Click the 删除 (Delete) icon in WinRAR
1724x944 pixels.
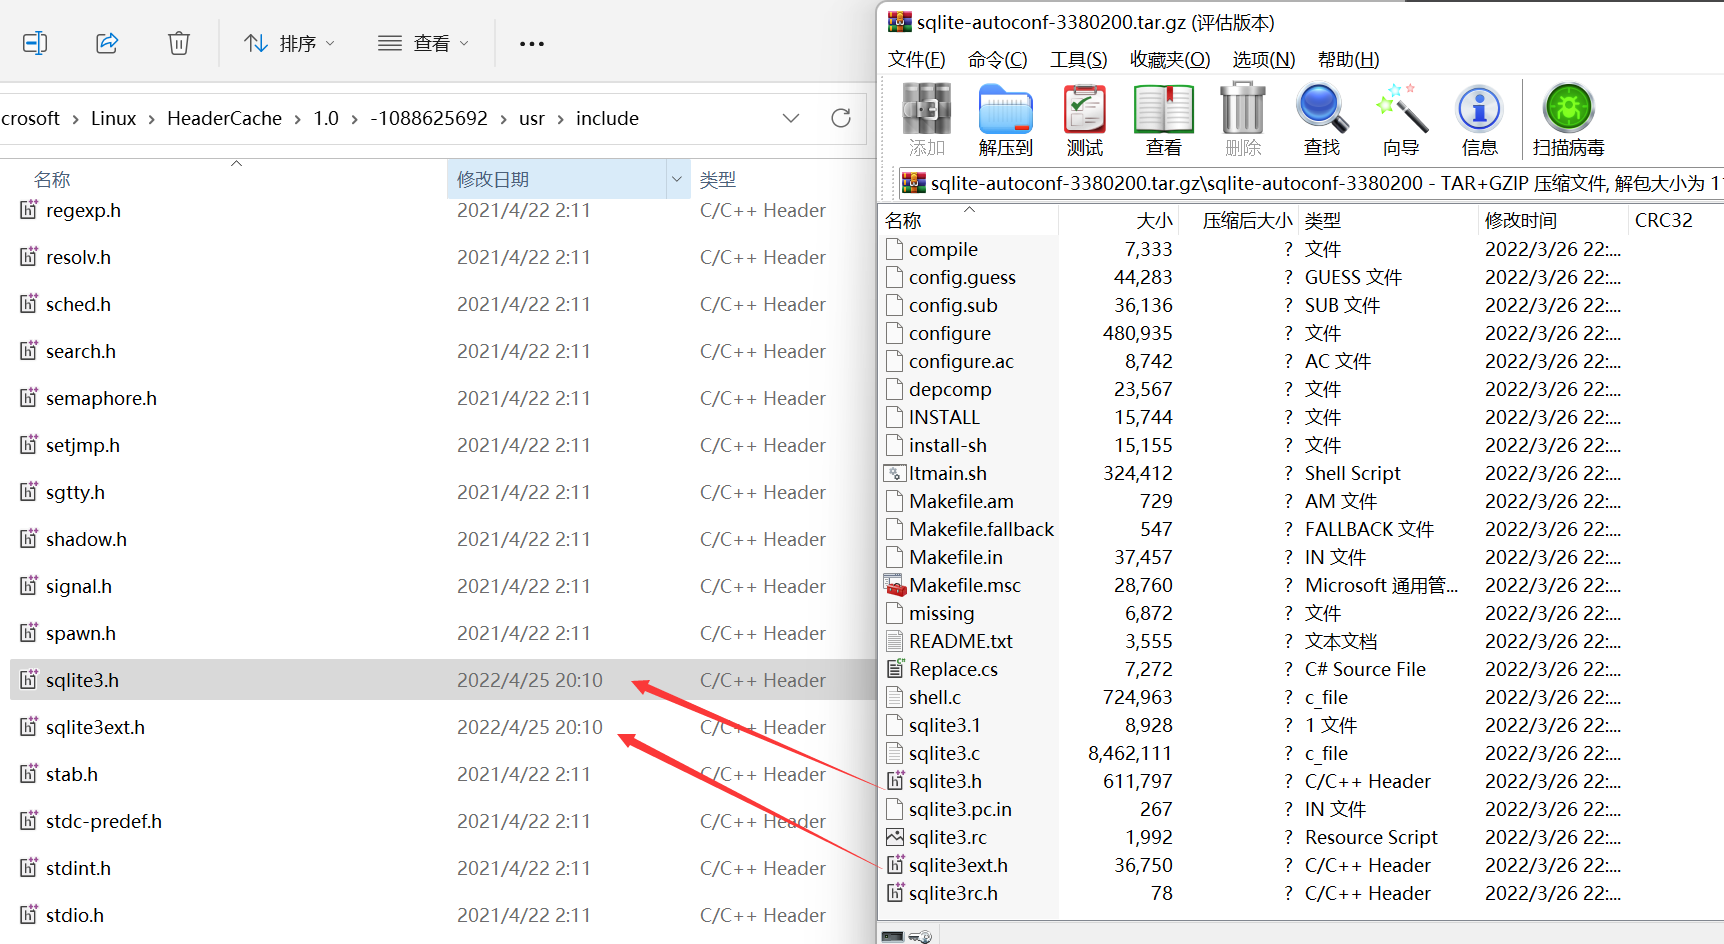click(1241, 118)
